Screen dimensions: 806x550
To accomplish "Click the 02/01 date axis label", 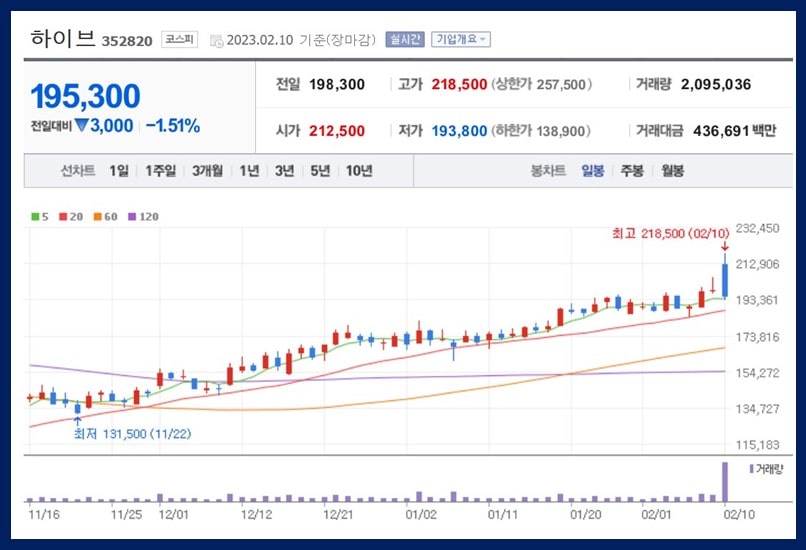I will [656, 515].
